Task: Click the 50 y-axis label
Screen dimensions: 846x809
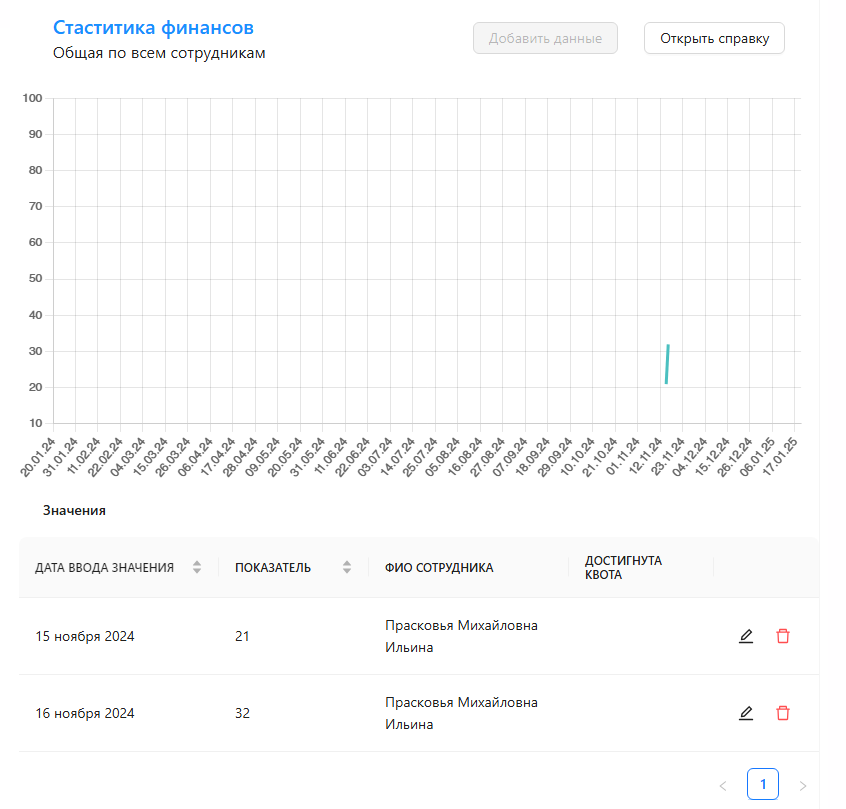Action: [35, 278]
